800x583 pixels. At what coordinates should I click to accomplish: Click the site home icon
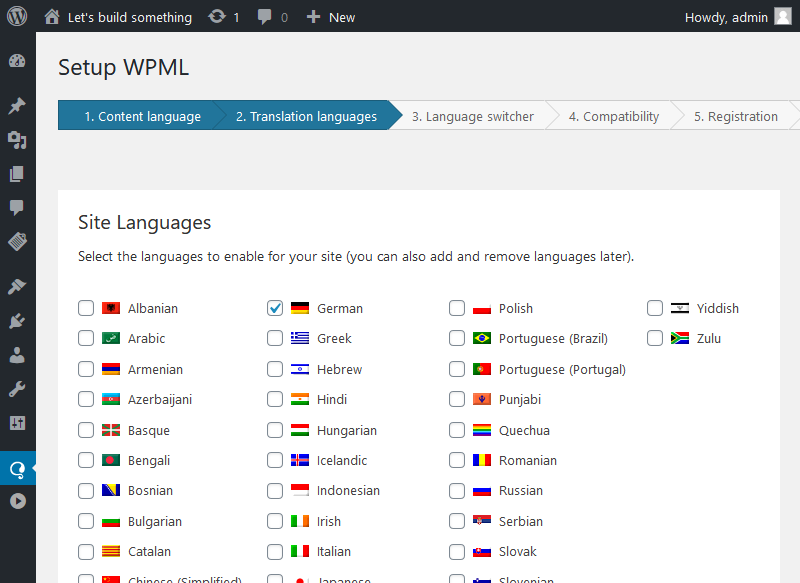52,17
